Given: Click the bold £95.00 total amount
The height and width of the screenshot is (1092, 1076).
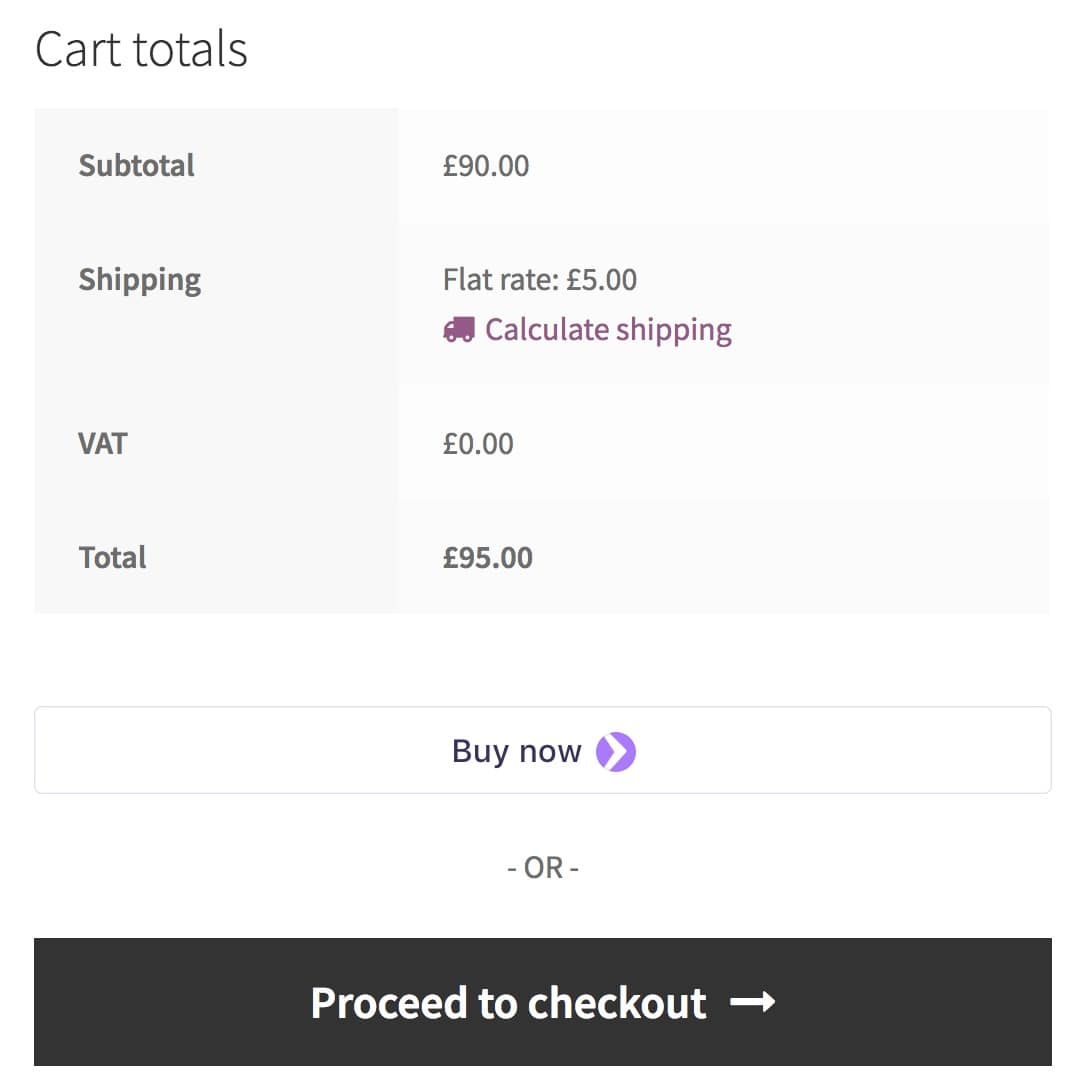Looking at the screenshot, I should point(488,557).
